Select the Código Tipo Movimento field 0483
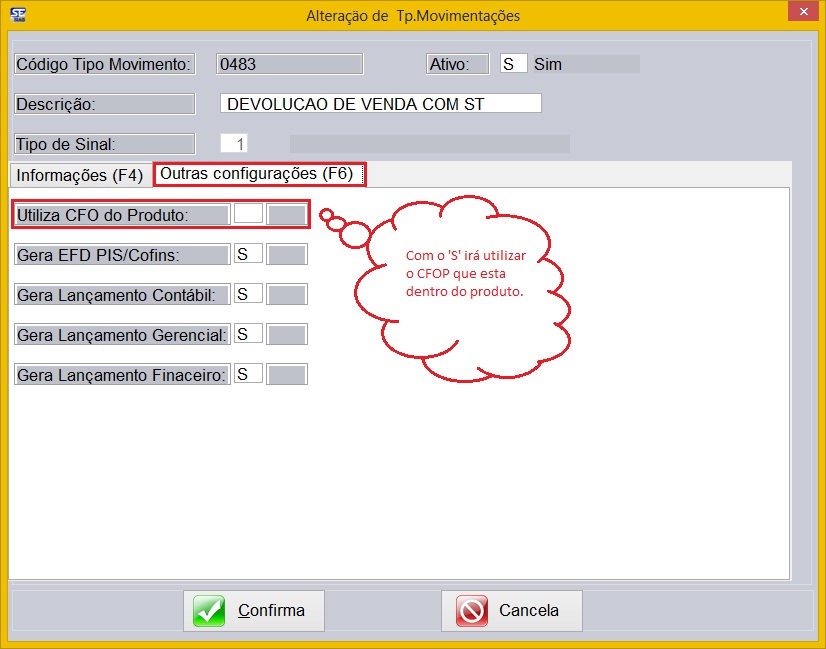The width and height of the screenshot is (826, 649). coord(289,64)
